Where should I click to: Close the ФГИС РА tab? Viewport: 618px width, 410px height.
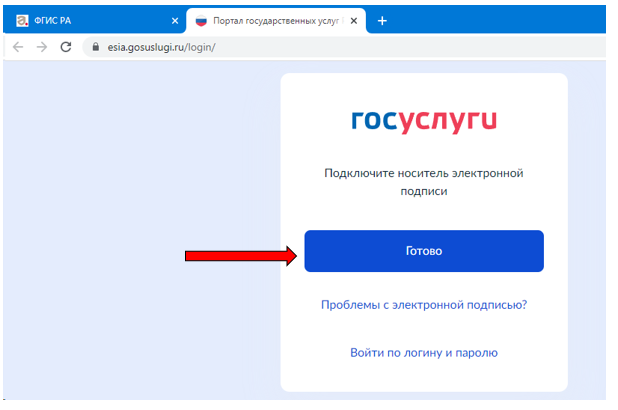click(x=175, y=21)
